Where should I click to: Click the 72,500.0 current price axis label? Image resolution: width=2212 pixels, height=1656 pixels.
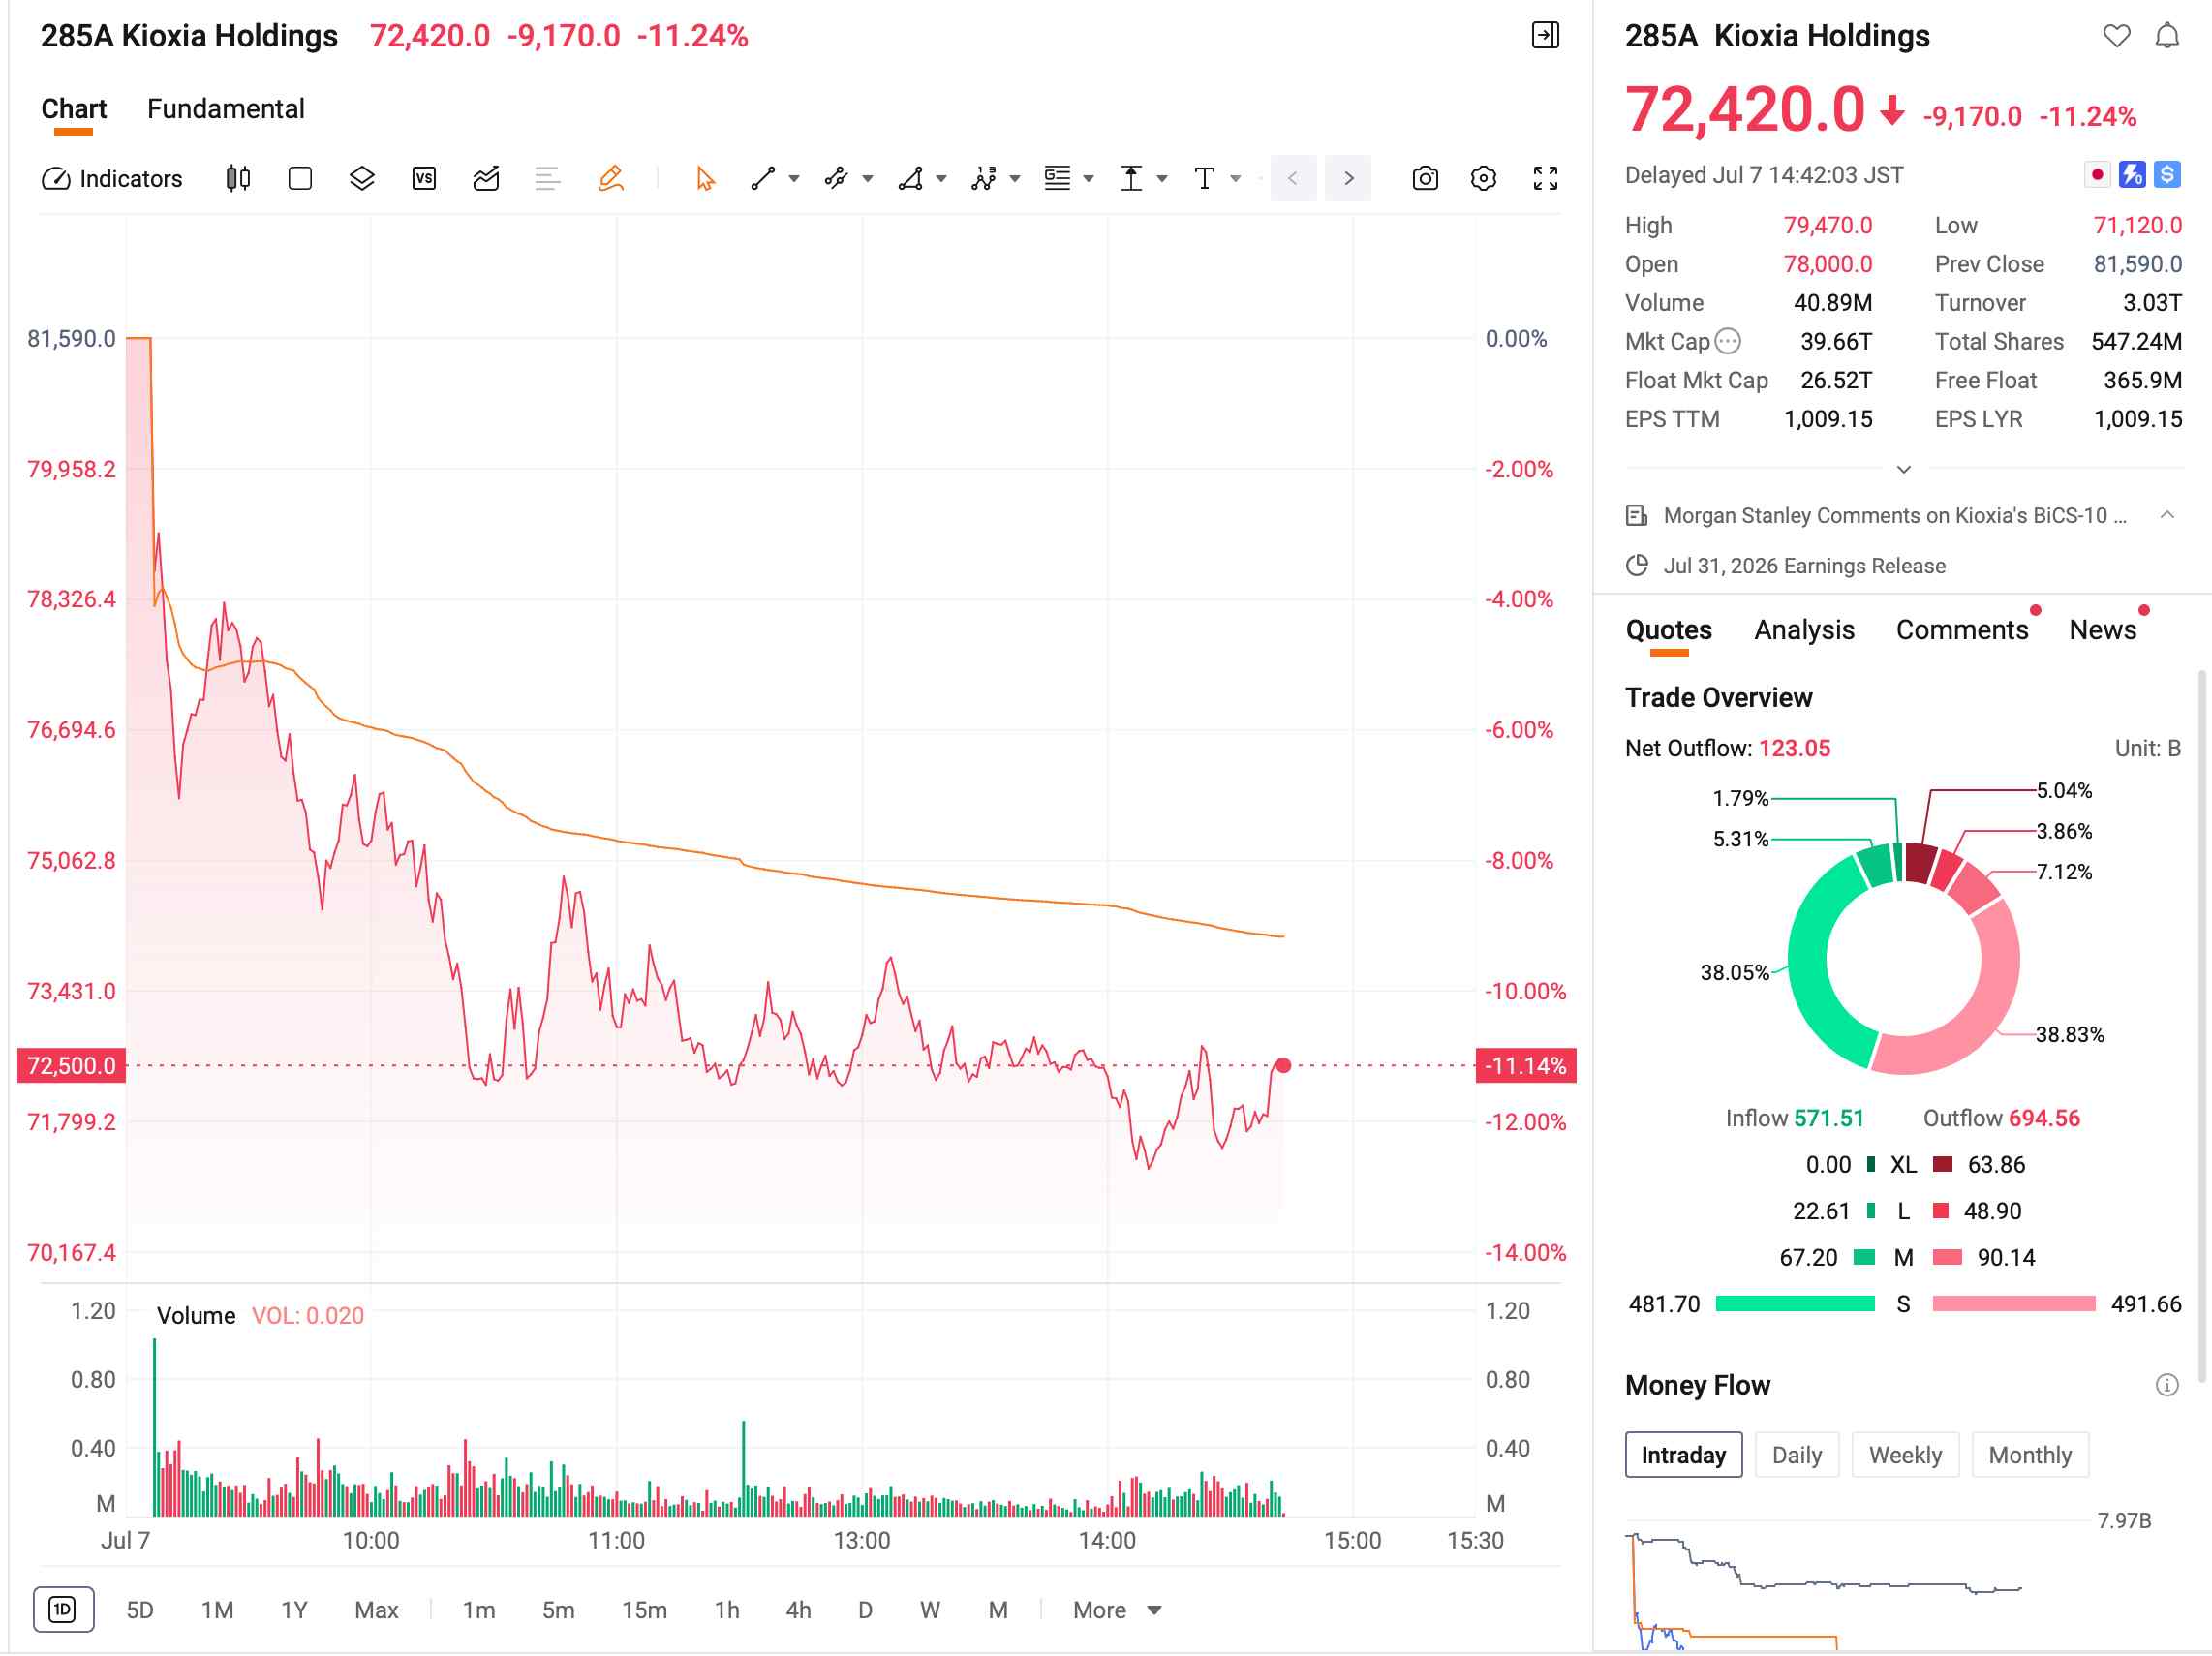[x=70, y=1066]
